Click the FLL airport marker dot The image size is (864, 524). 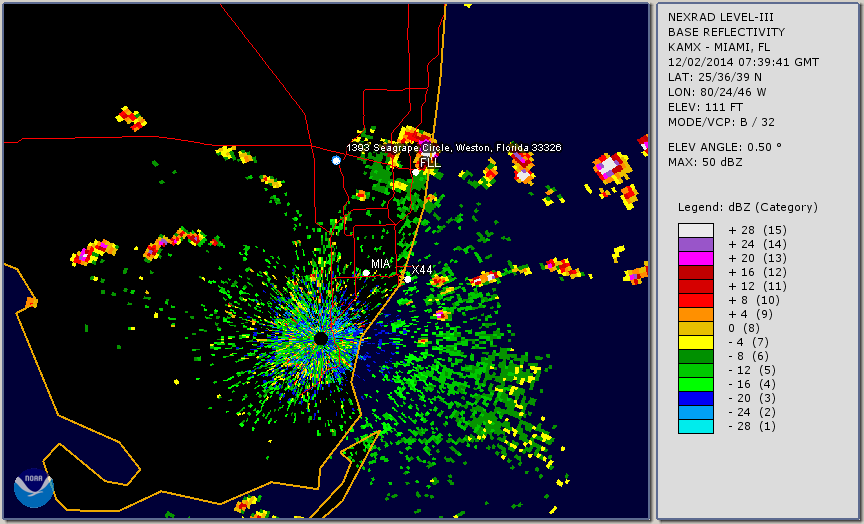pyautogui.click(x=416, y=172)
